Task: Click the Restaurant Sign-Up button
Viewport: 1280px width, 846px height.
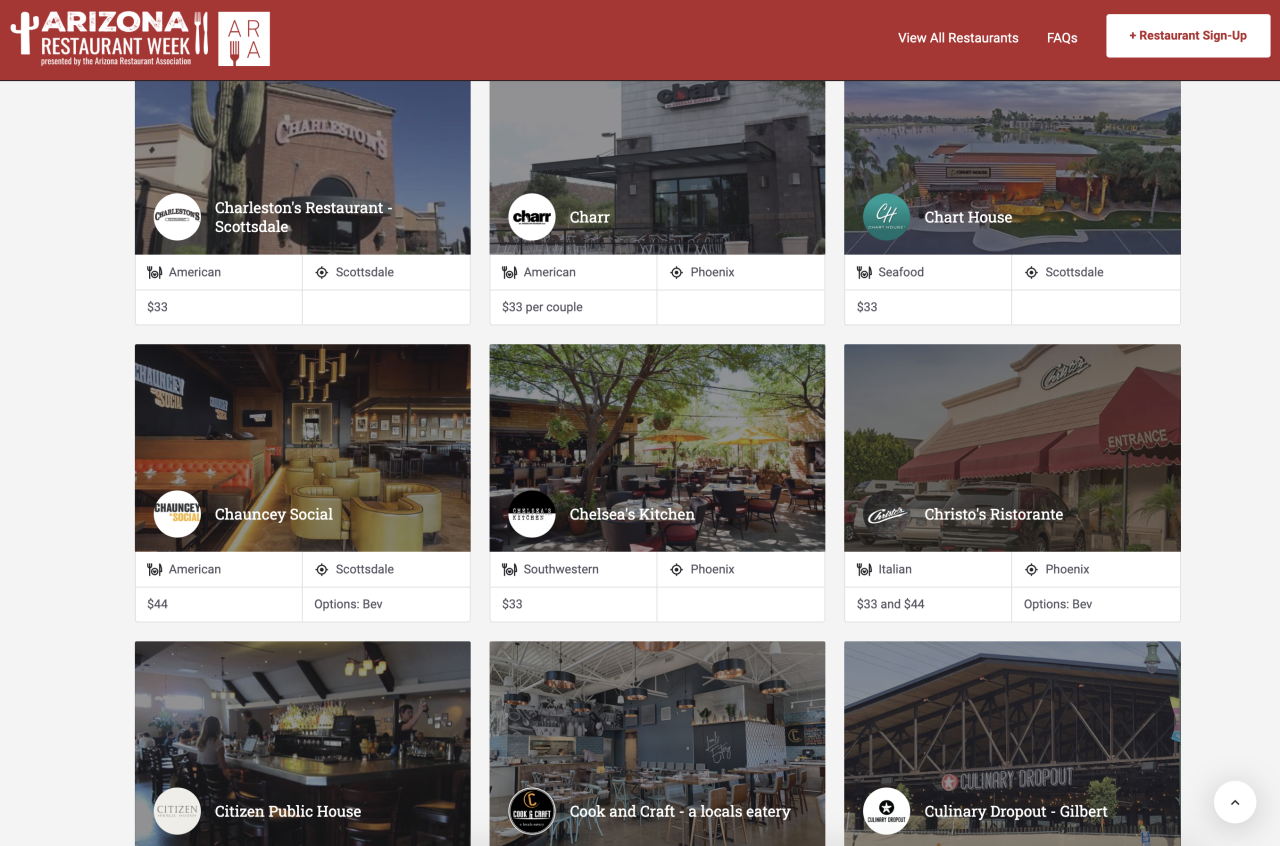Action: (1188, 35)
